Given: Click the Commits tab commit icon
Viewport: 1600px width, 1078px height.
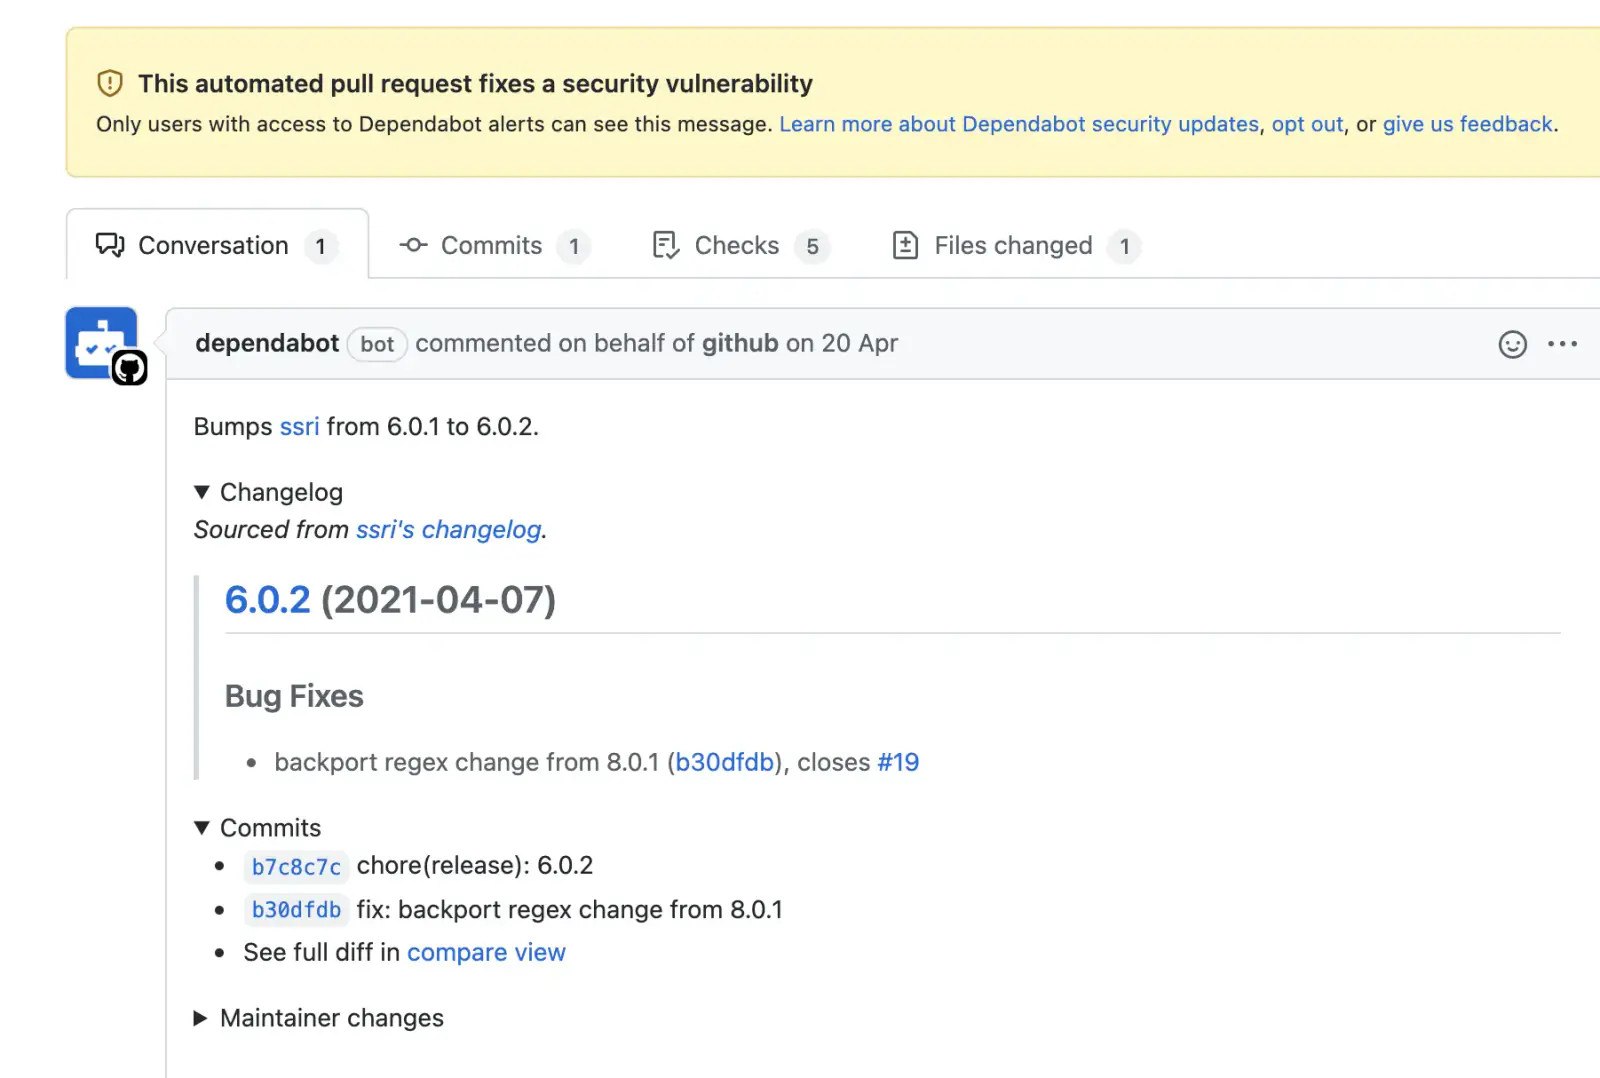Looking at the screenshot, I should click(413, 245).
